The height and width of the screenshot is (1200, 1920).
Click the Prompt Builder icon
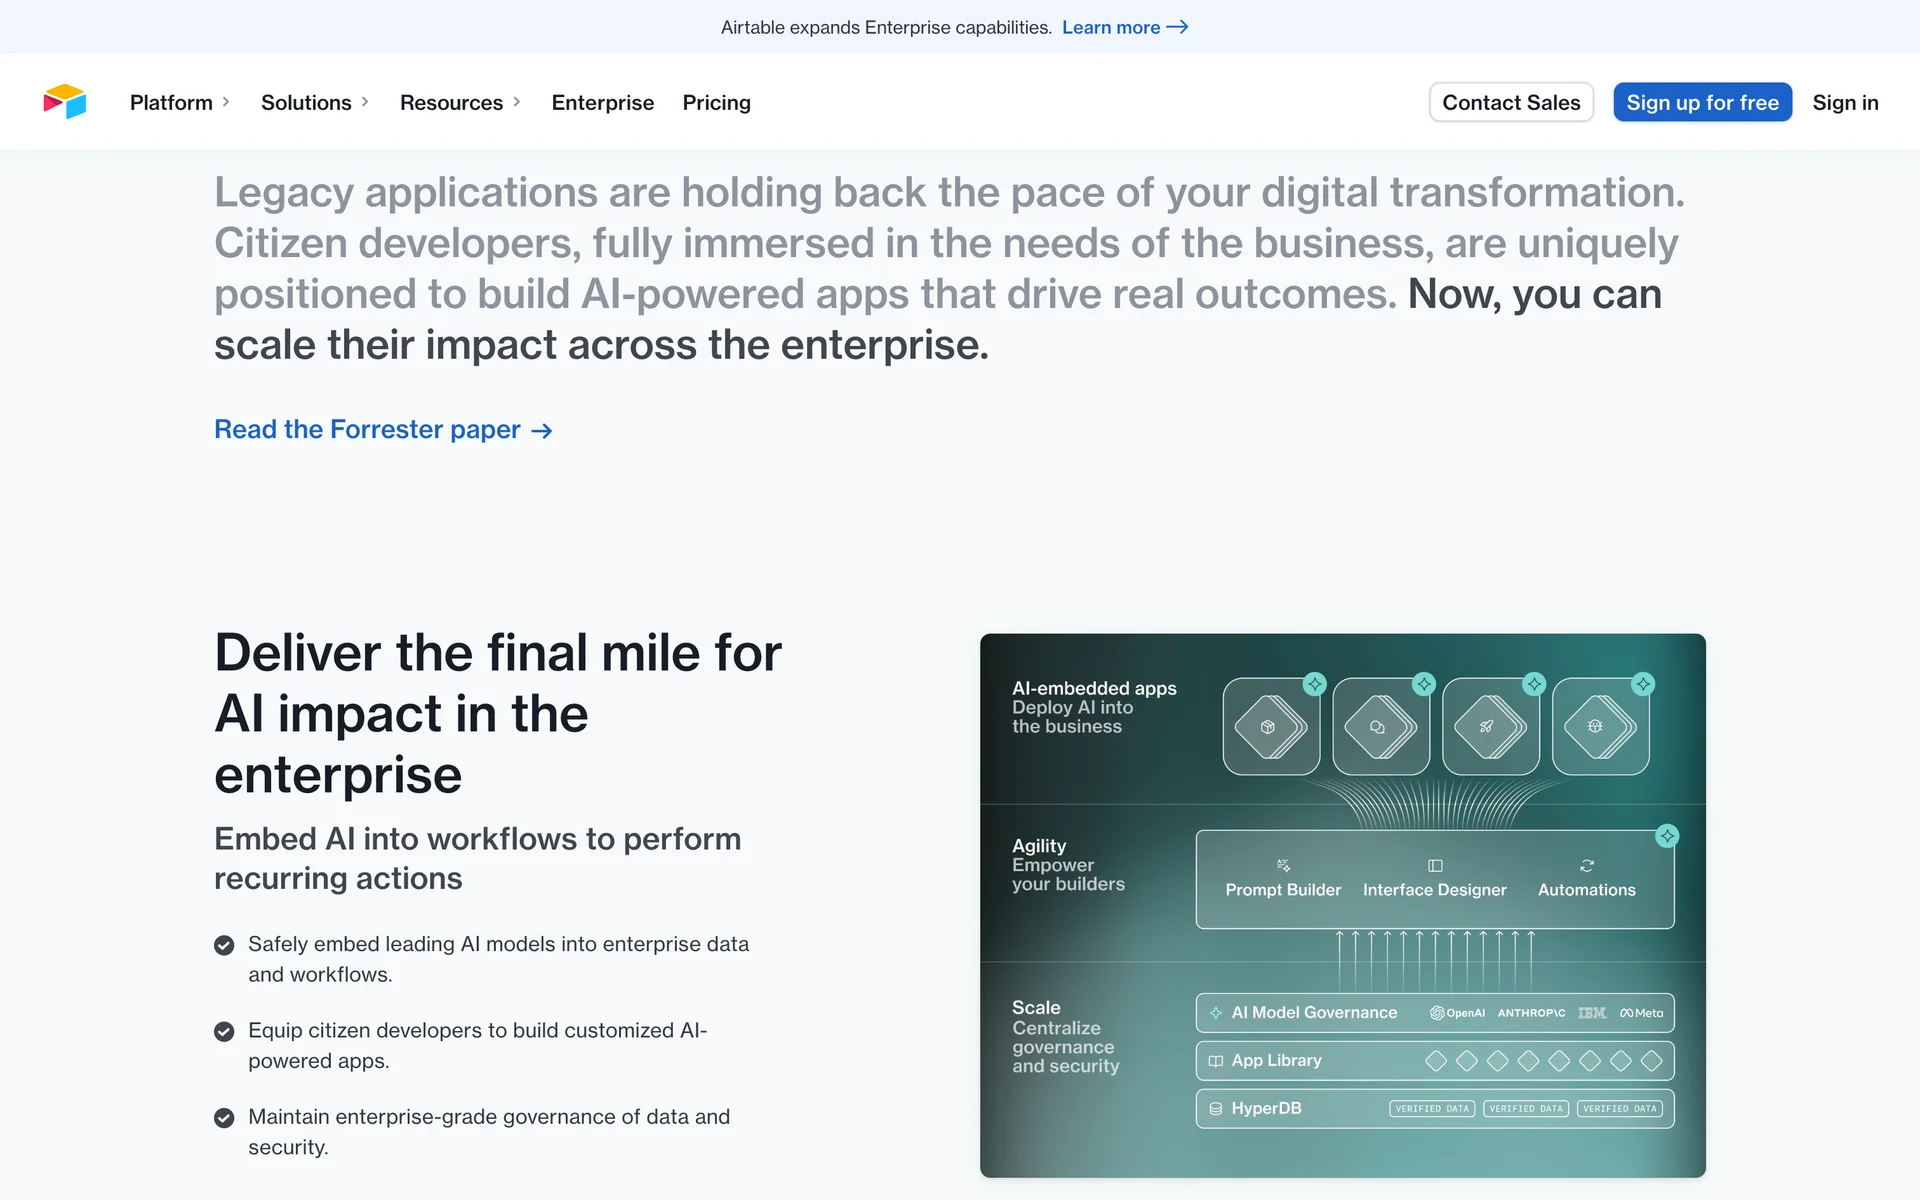pyautogui.click(x=1284, y=865)
